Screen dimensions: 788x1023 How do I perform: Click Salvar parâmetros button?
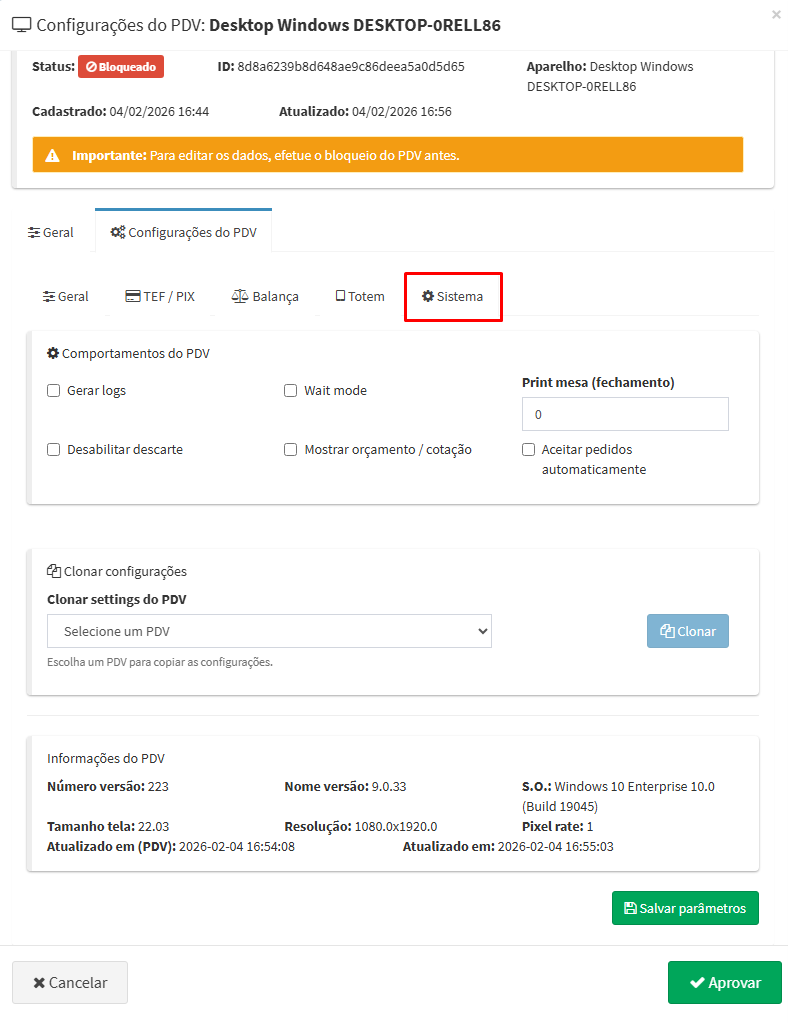685,908
